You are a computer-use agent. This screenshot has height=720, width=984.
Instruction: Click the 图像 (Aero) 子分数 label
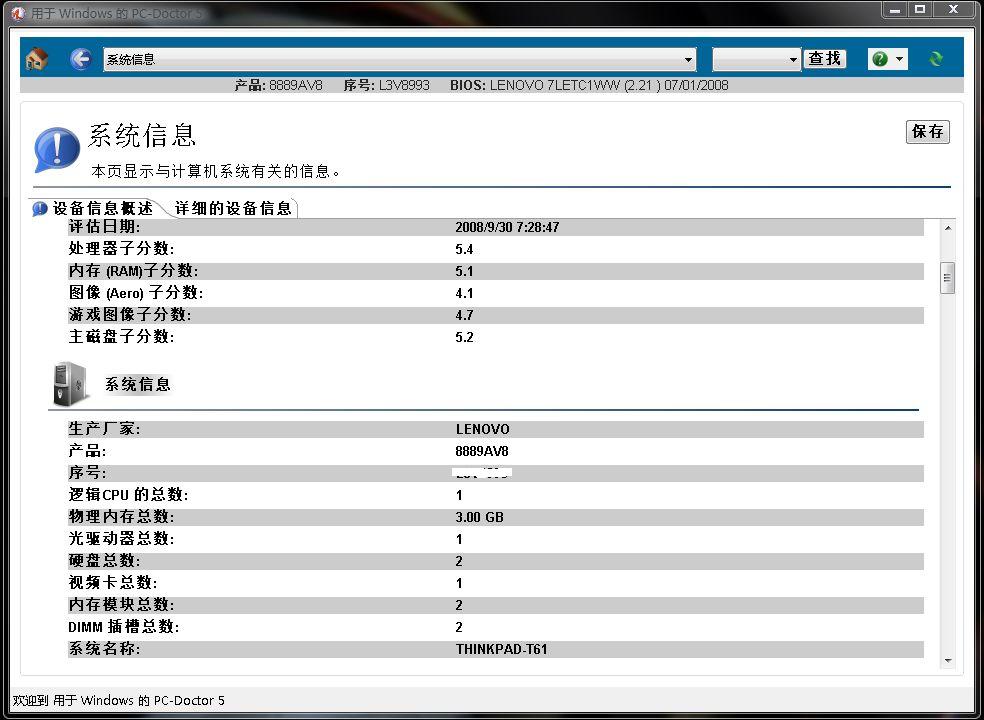coord(136,293)
